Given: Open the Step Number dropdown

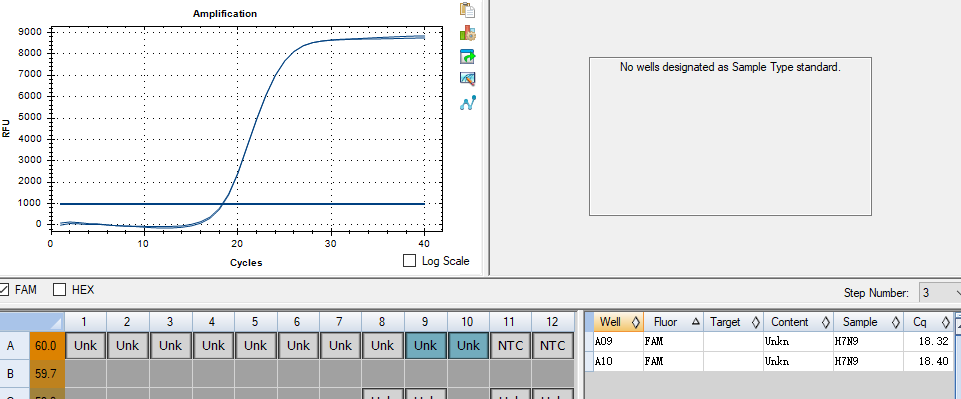Looking at the screenshot, I should click(940, 293).
